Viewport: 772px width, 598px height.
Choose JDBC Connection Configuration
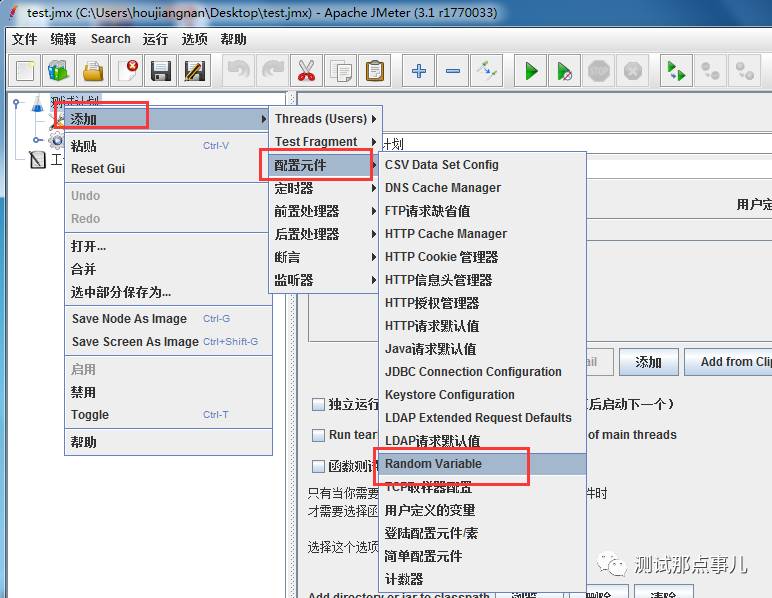pyautogui.click(x=482, y=372)
